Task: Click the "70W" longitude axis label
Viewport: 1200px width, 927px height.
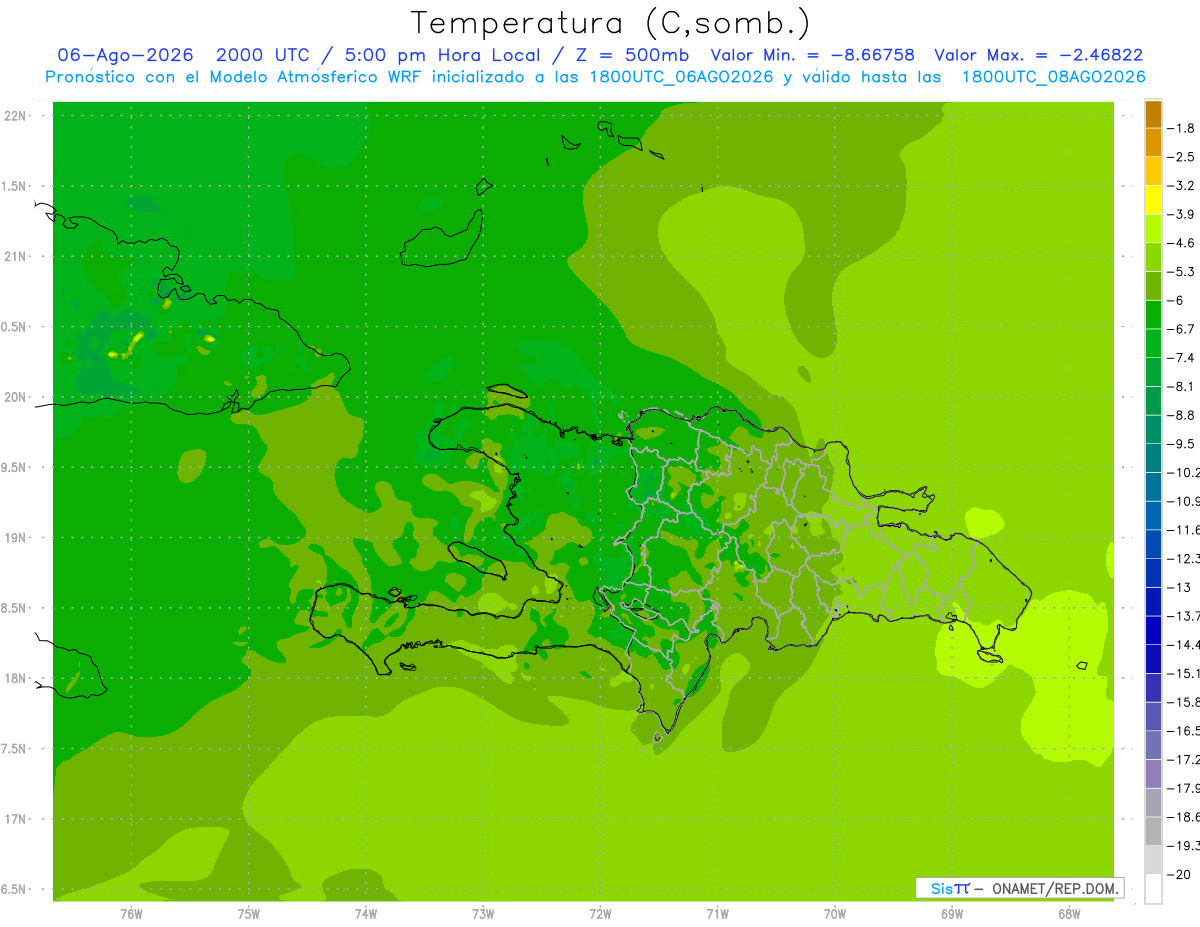Action: click(x=835, y=913)
